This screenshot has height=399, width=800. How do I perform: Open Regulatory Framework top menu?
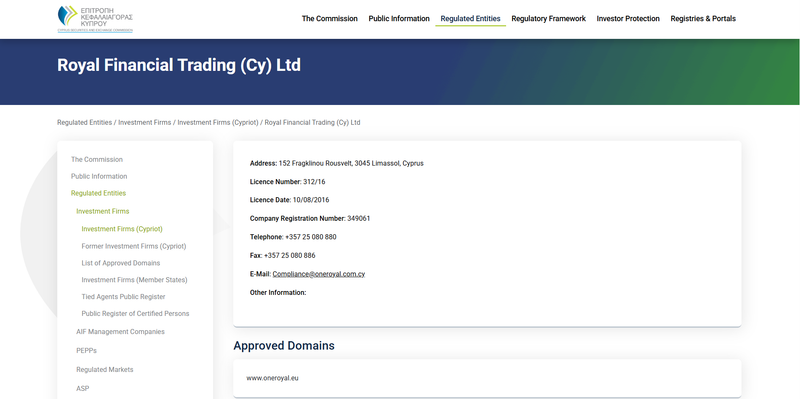[x=548, y=19]
